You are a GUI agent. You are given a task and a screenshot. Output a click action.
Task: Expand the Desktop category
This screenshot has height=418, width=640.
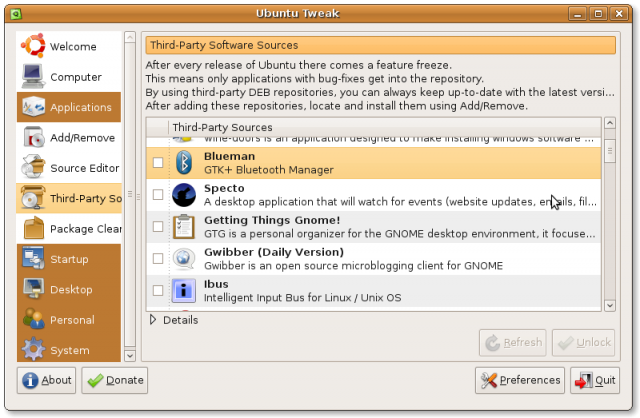[x=69, y=289]
